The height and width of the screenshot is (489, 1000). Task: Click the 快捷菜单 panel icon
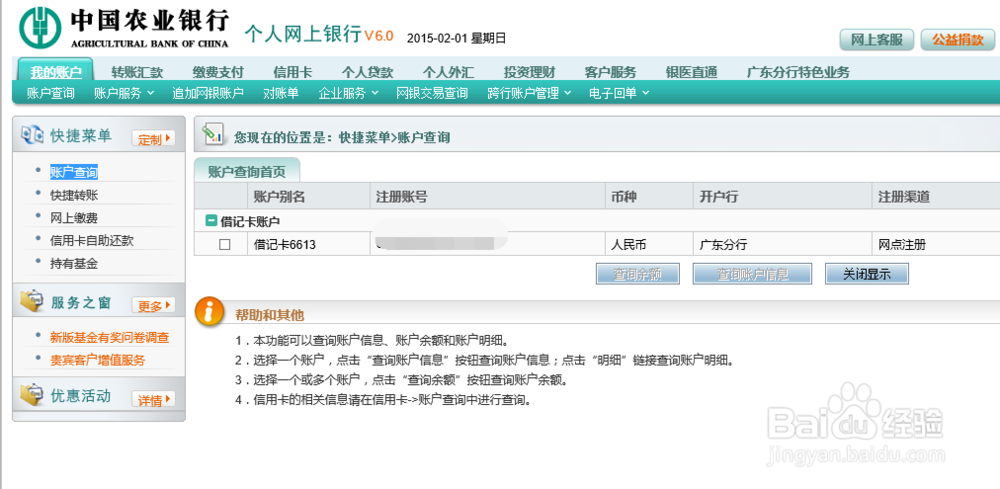click(x=32, y=135)
